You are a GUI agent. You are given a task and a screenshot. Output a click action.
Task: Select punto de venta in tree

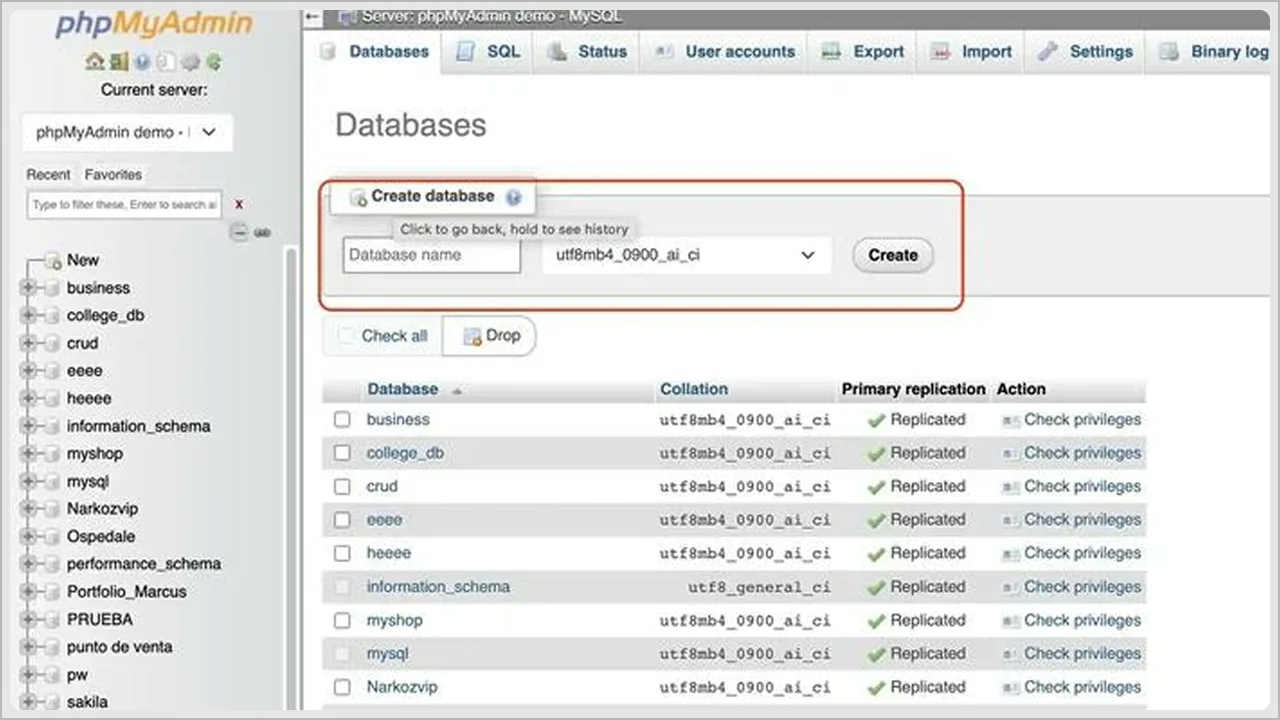click(x=119, y=647)
